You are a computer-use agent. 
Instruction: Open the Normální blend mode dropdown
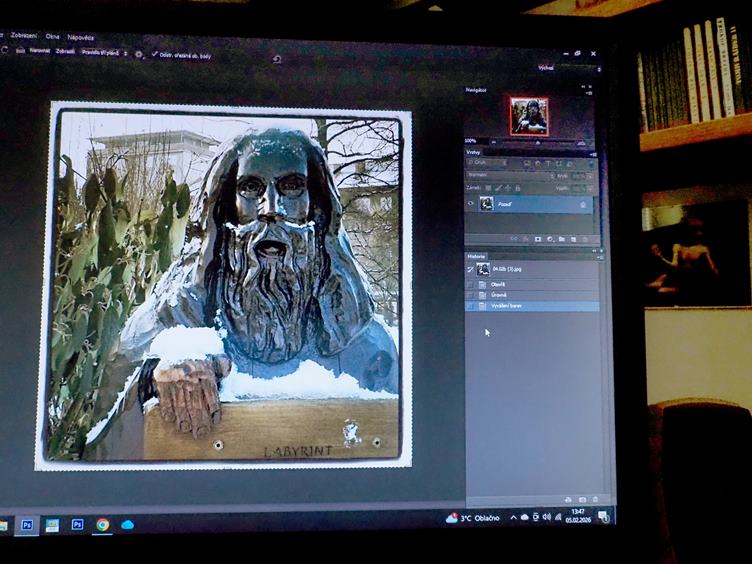500,174
